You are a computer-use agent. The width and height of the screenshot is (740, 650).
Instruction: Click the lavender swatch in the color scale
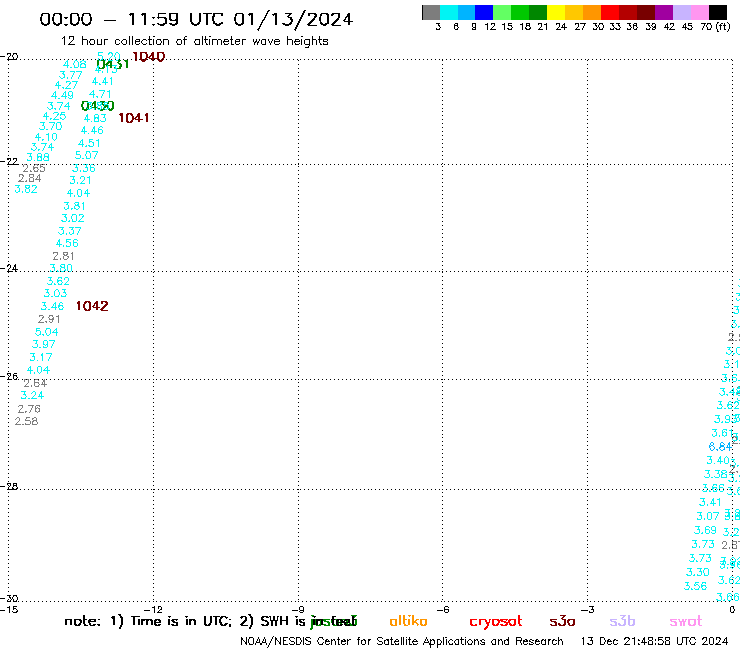(681, 12)
